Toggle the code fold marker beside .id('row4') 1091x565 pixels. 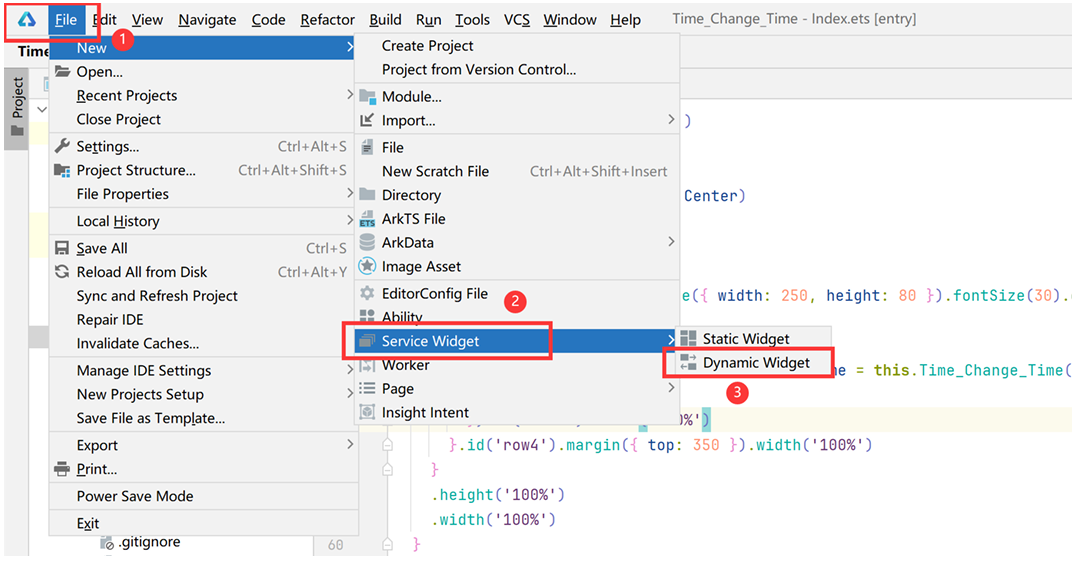(x=388, y=445)
